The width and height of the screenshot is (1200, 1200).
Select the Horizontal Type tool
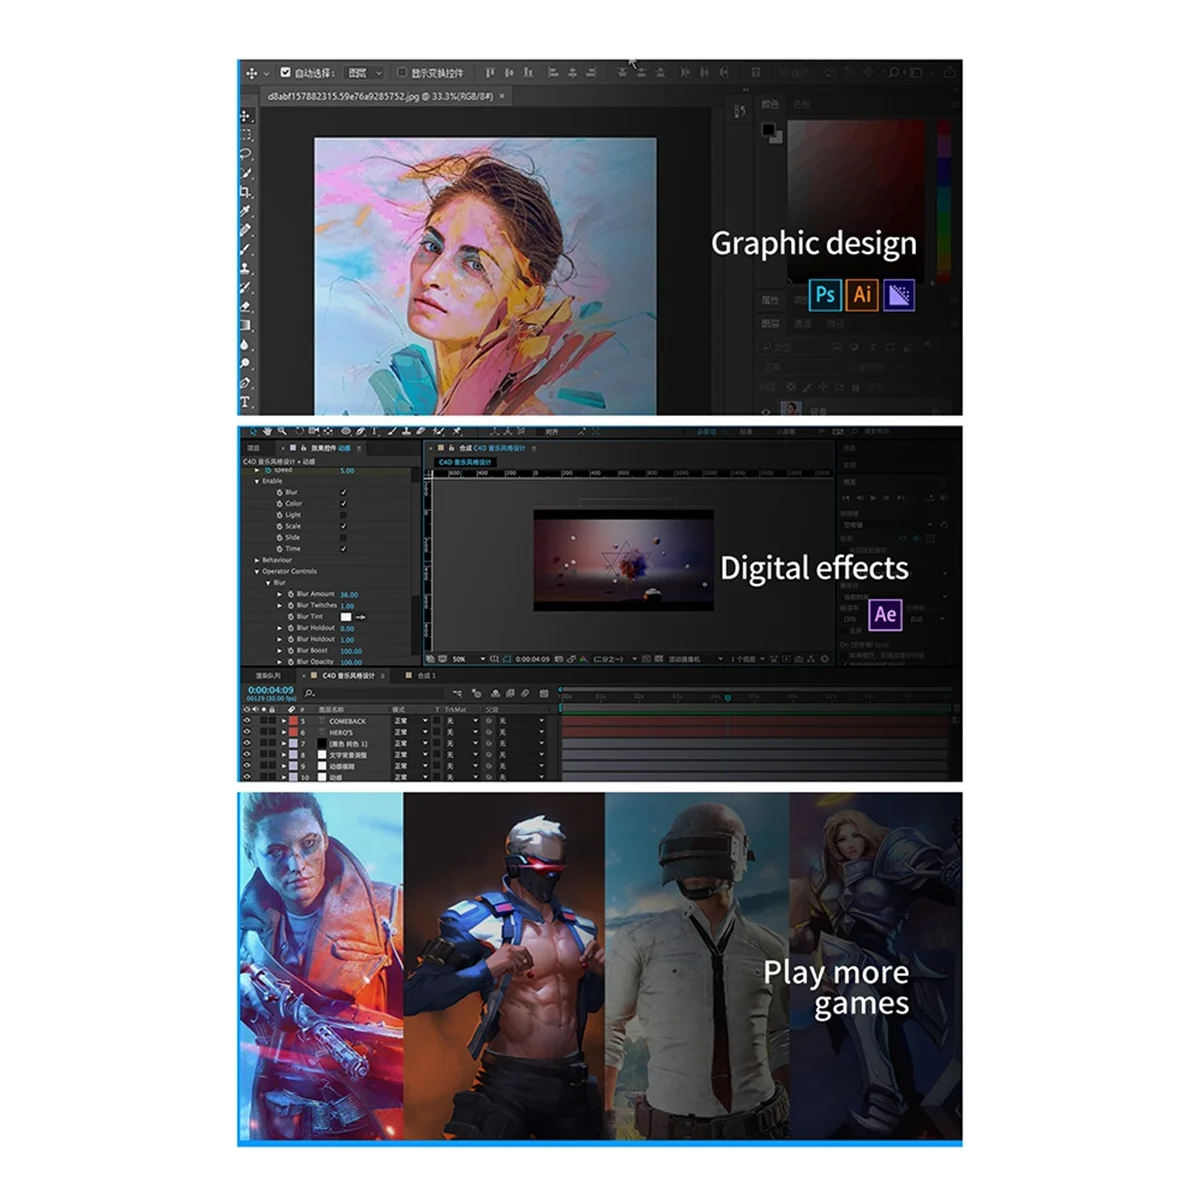(x=245, y=402)
